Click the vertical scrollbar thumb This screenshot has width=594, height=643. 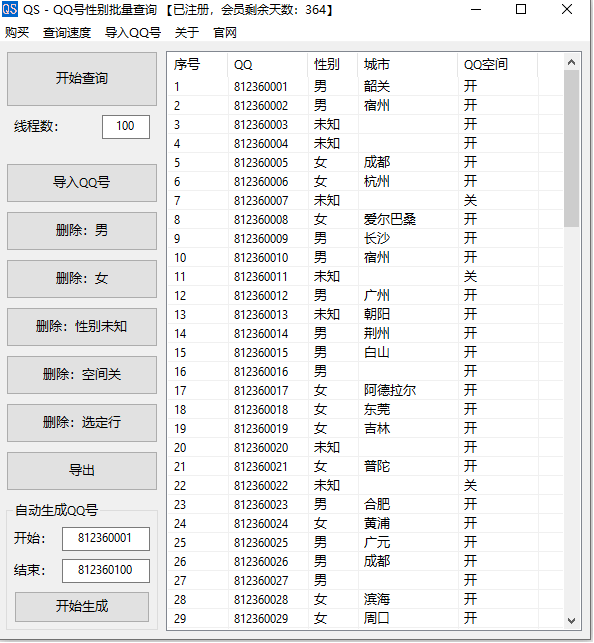coord(571,148)
